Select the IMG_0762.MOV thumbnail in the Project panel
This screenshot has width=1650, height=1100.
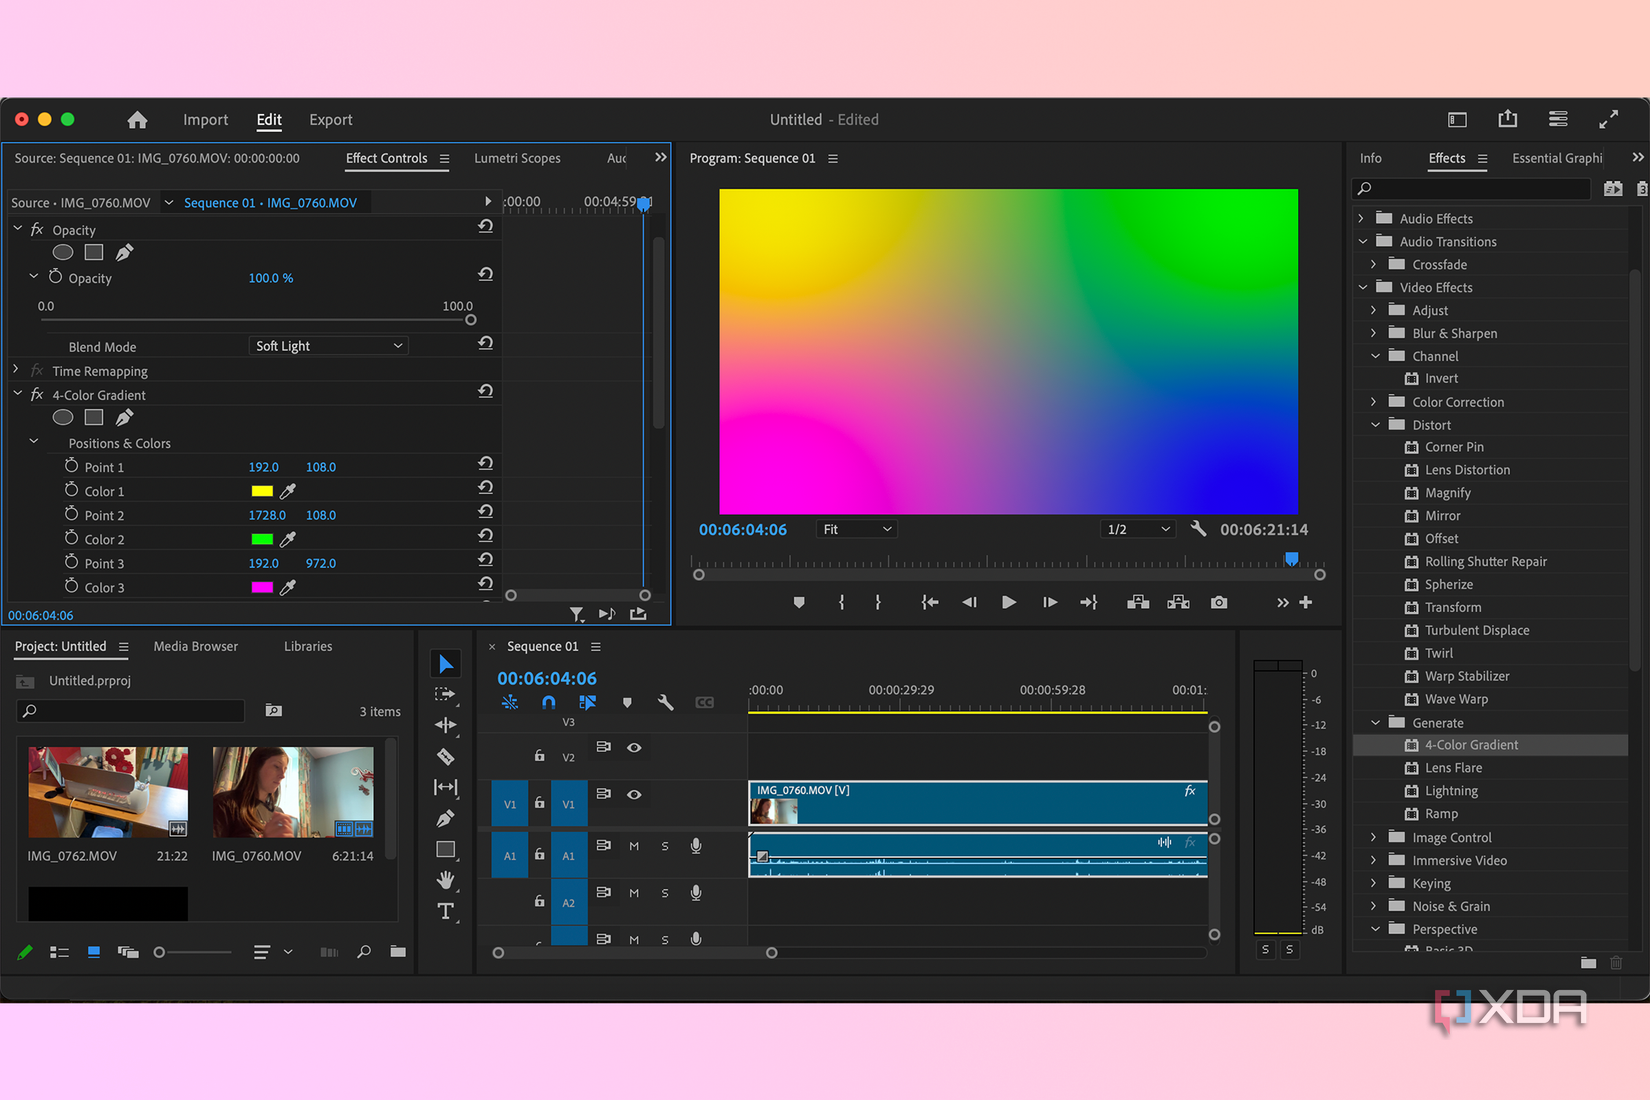pyautogui.click(x=107, y=791)
